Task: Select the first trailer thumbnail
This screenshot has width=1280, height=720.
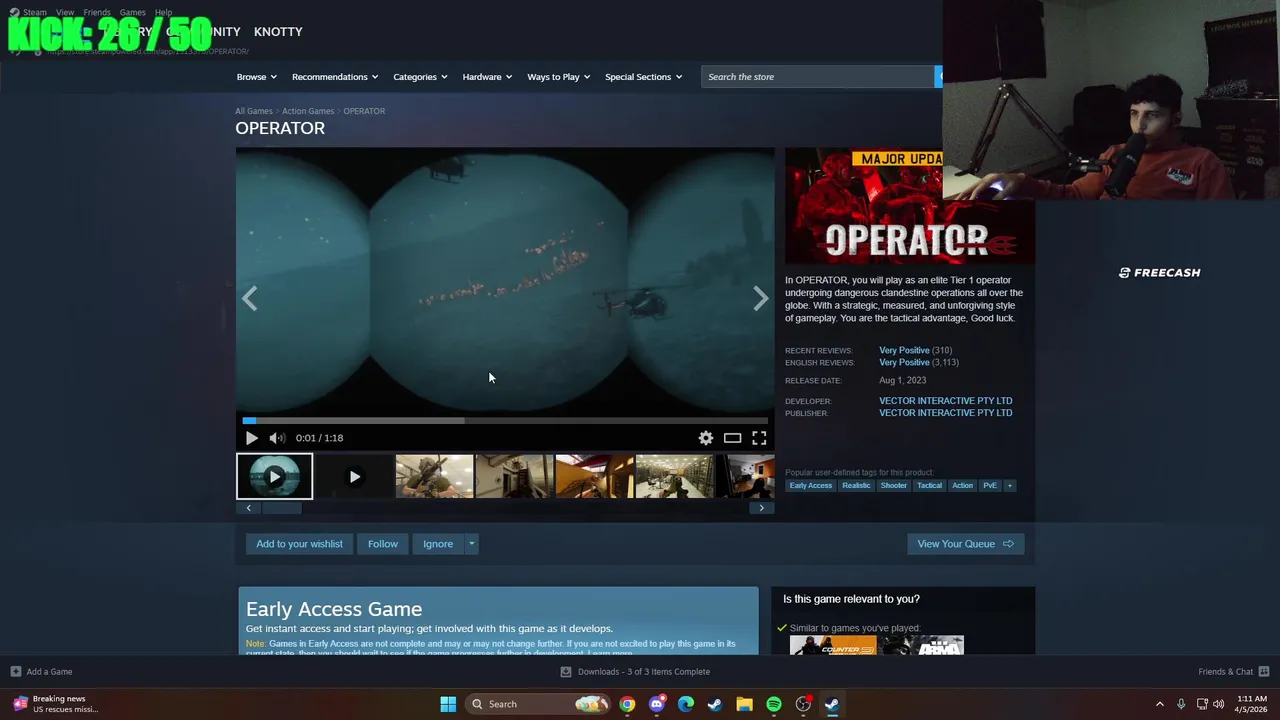Action: pyautogui.click(x=274, y=477)
